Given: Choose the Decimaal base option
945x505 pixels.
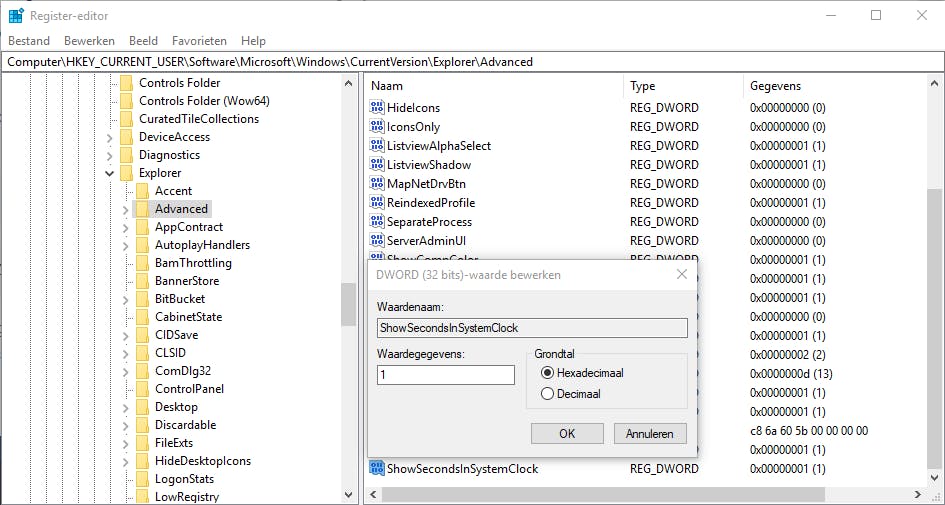Looking at the screenshot, I should (547, 394).
